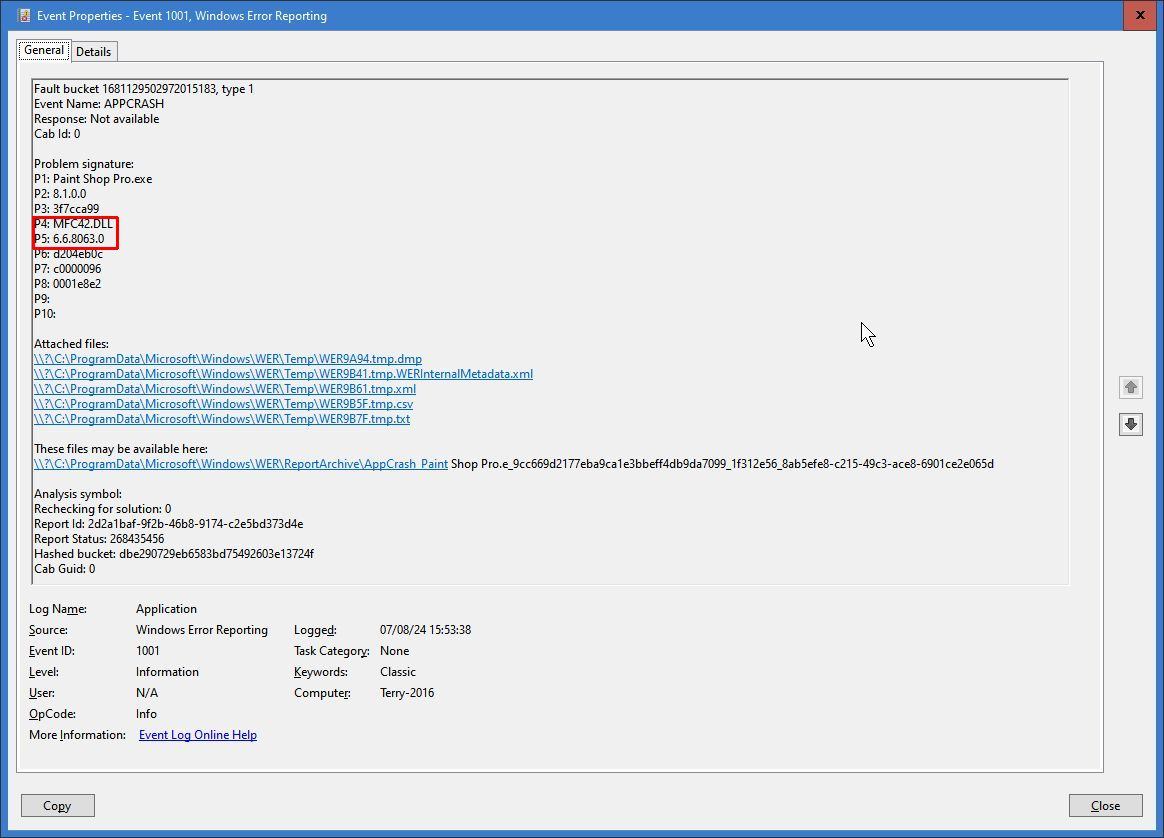Screen dimensions: 1164x838
Task: Switch to the General tab
Action: [x=44, y=50]
